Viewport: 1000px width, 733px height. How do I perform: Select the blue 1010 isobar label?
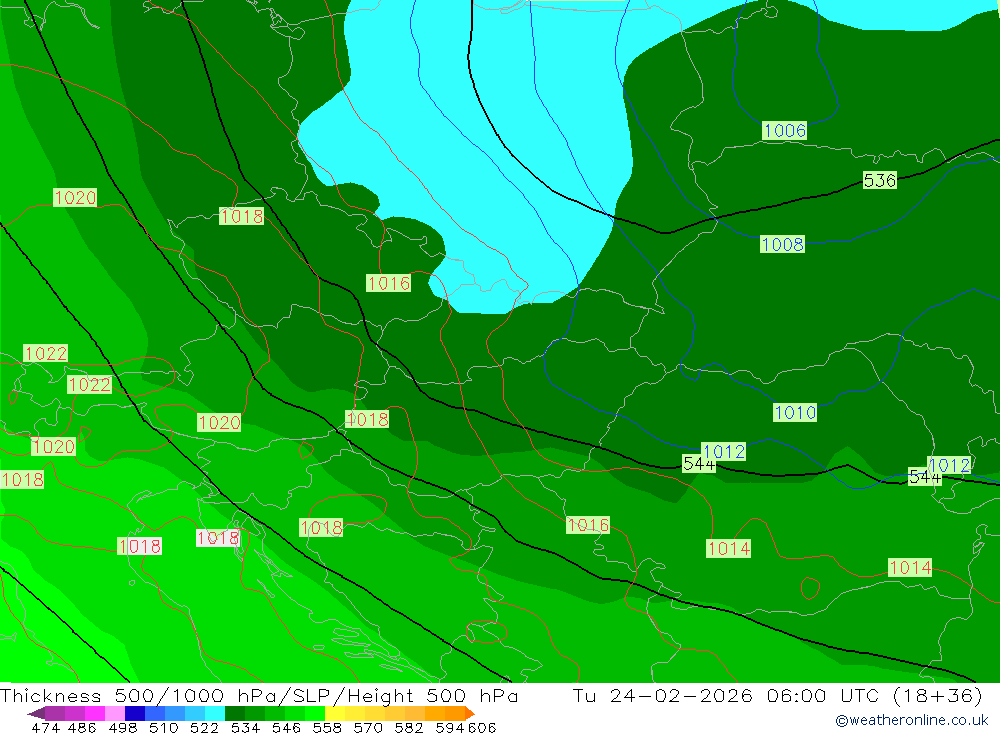[795, 413]
